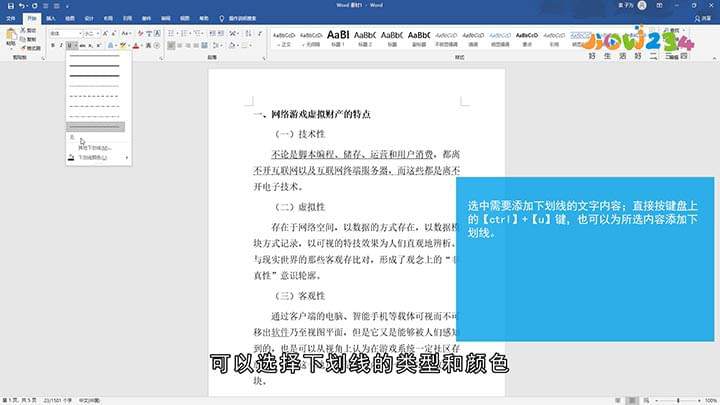This screenshot has width=720, height=405.
Task: Choose the highlighted wavy underline option
Action: pos(96,127)
